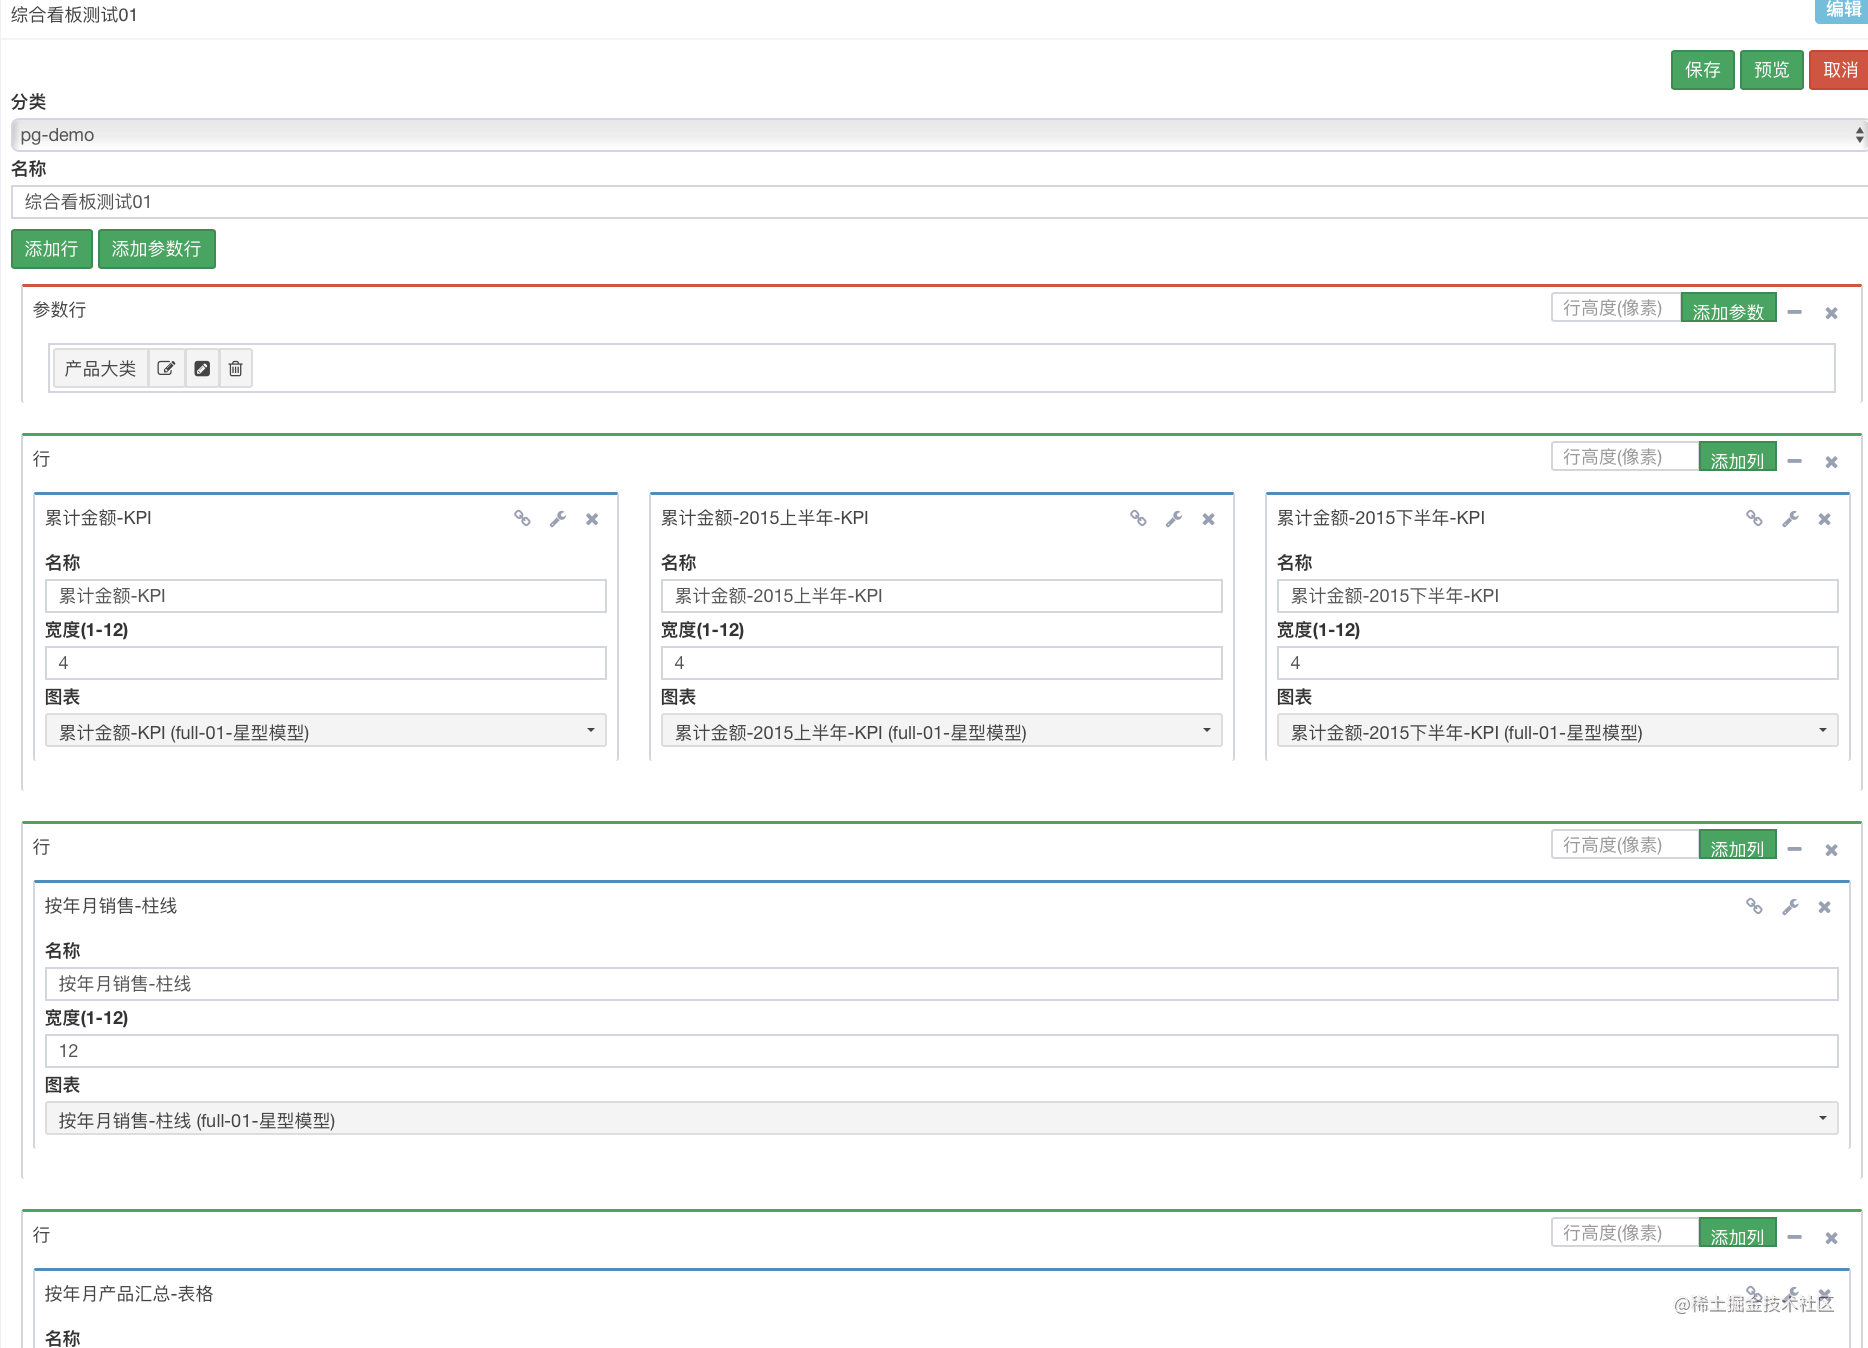Image resolution: width=1868 pixels, height=1348 pixels.
Task: Collapse the 参数行 row with minus icon
Action: [1795, 312]
